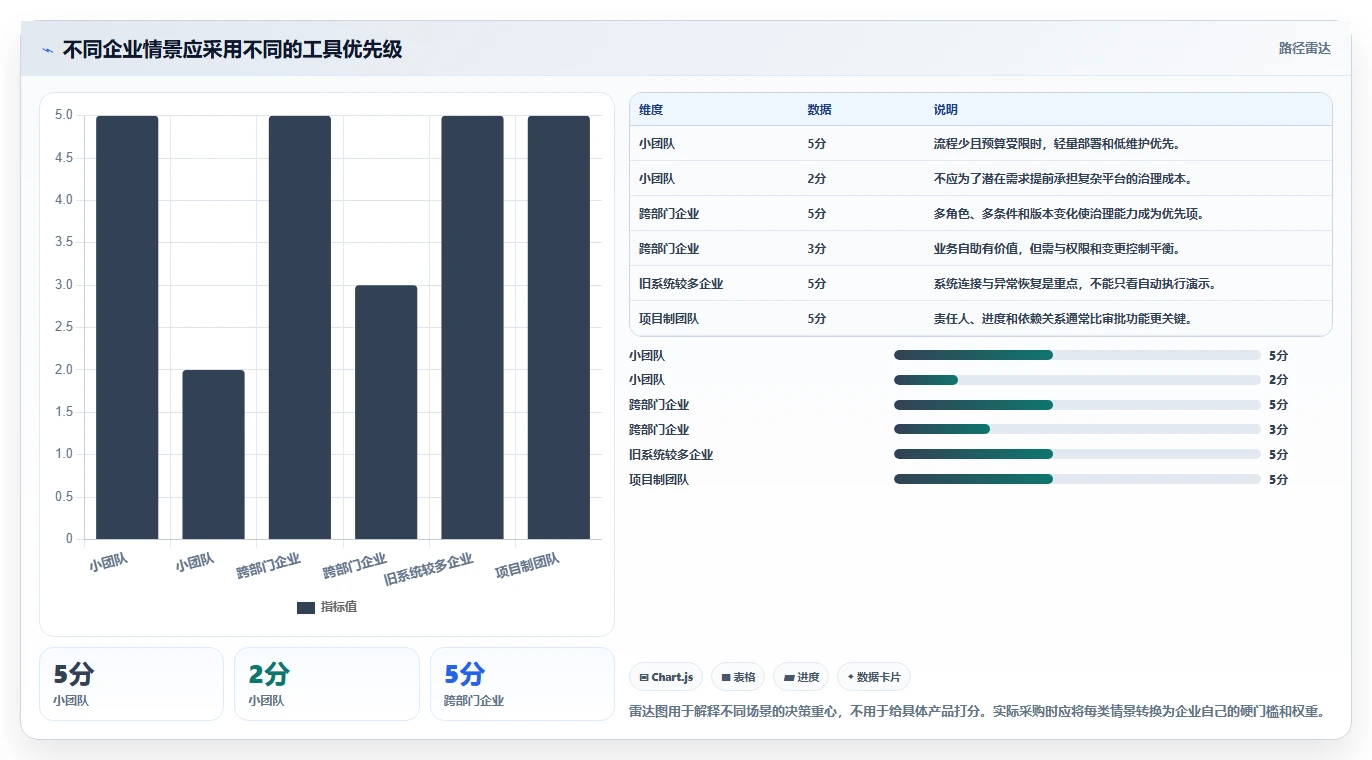The height and width of the screenshot is (760, 1372).
Task: Click the 旧系统较多企业 cell in the table
Action: point(681,284)
